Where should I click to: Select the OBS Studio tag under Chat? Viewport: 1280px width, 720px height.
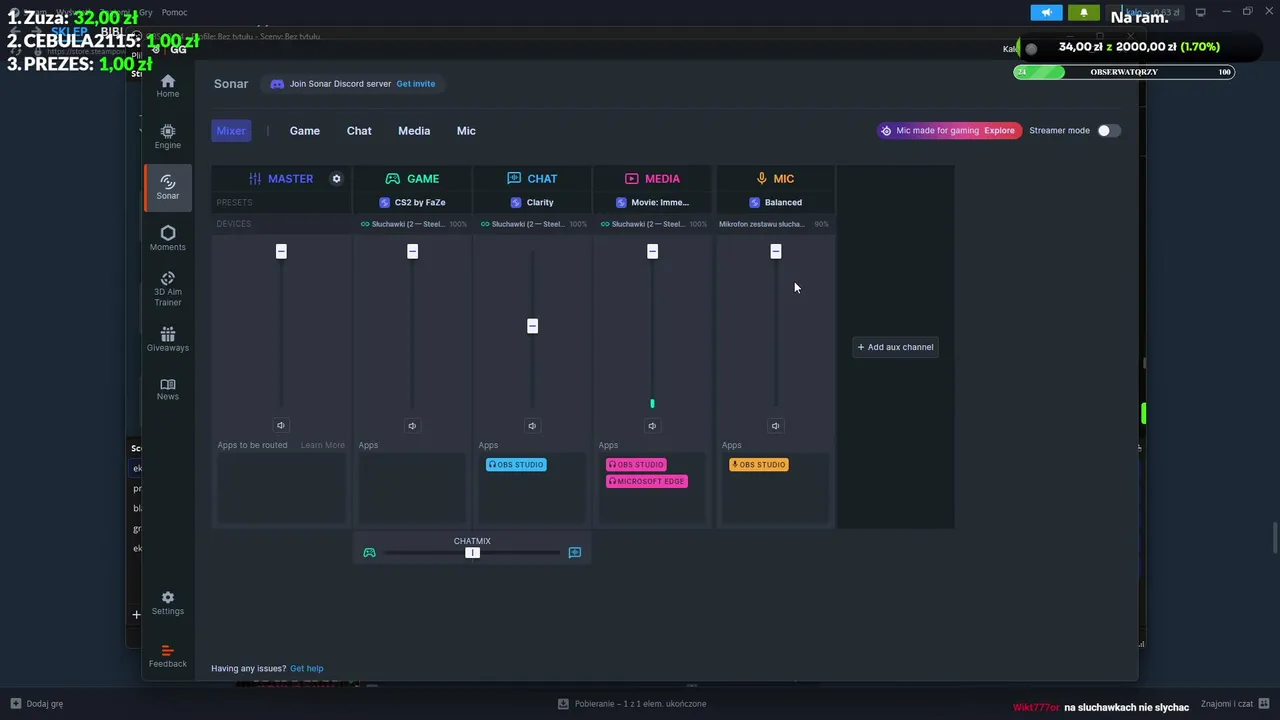pos(516,465)
